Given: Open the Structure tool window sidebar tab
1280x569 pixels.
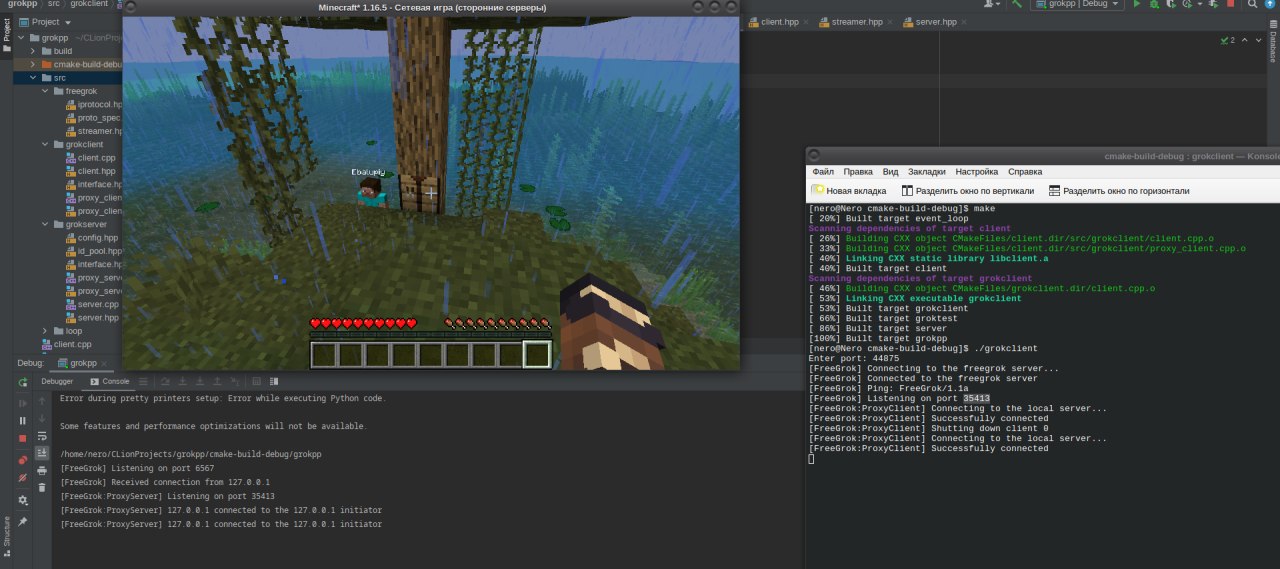Looking at the screenshot, I should pyautogui.click(x=6, y=535).
